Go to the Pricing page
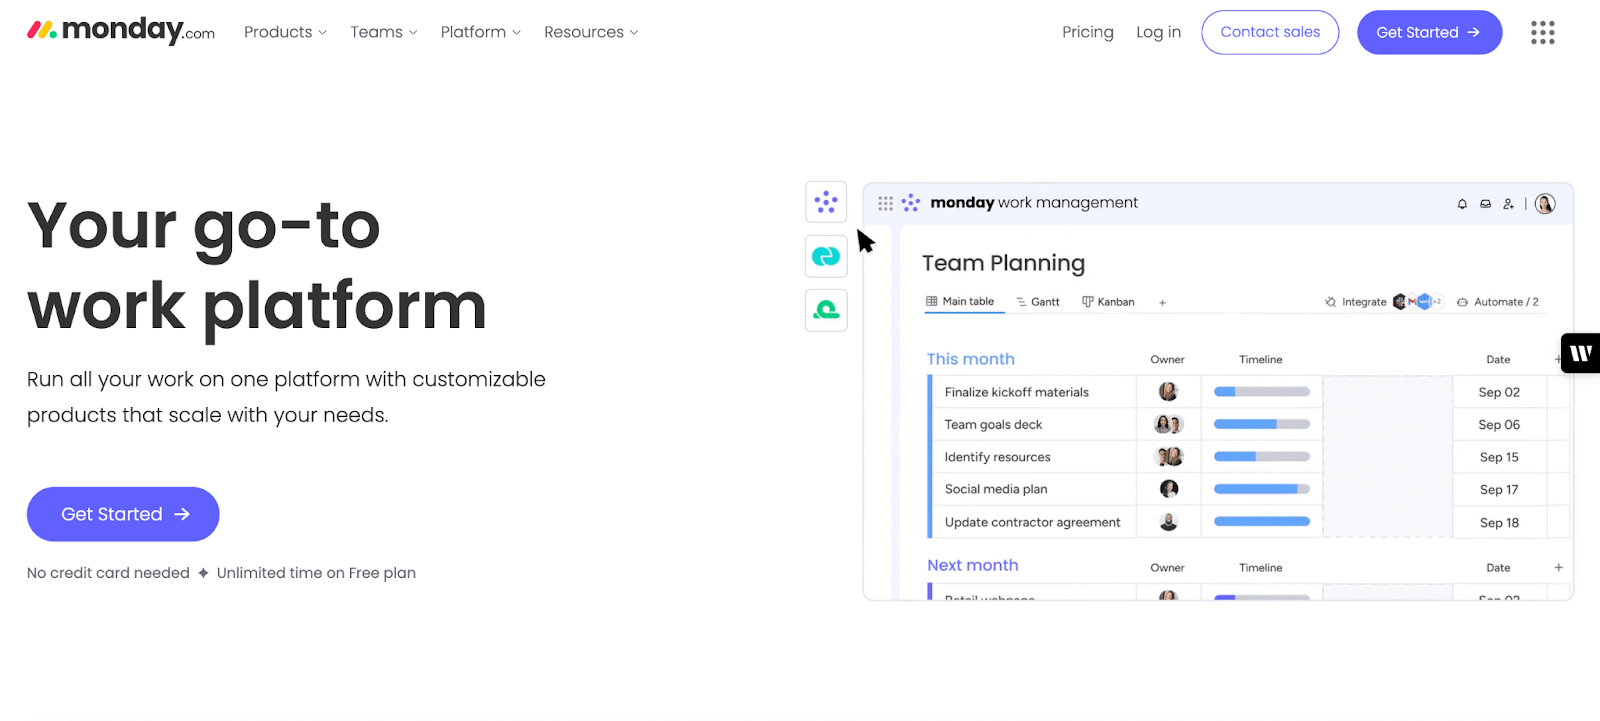 pos(1088,32)
